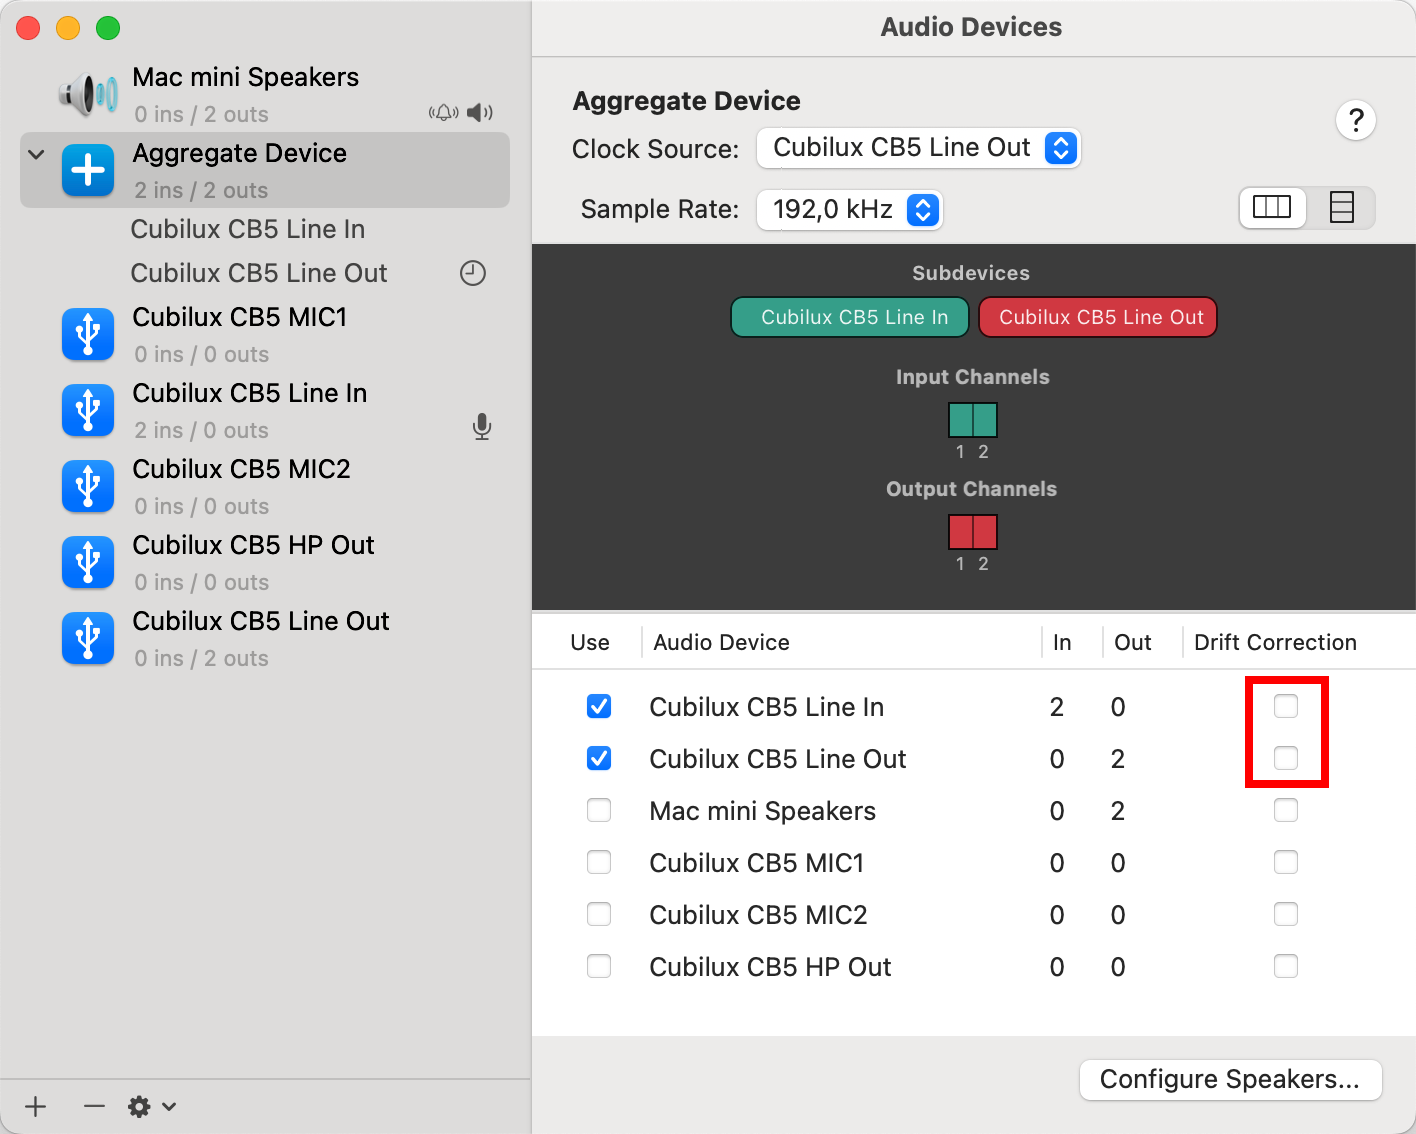
Task: Select Cubilux CB5 MIC1 device name in sidebar
Action: (240, 317)
